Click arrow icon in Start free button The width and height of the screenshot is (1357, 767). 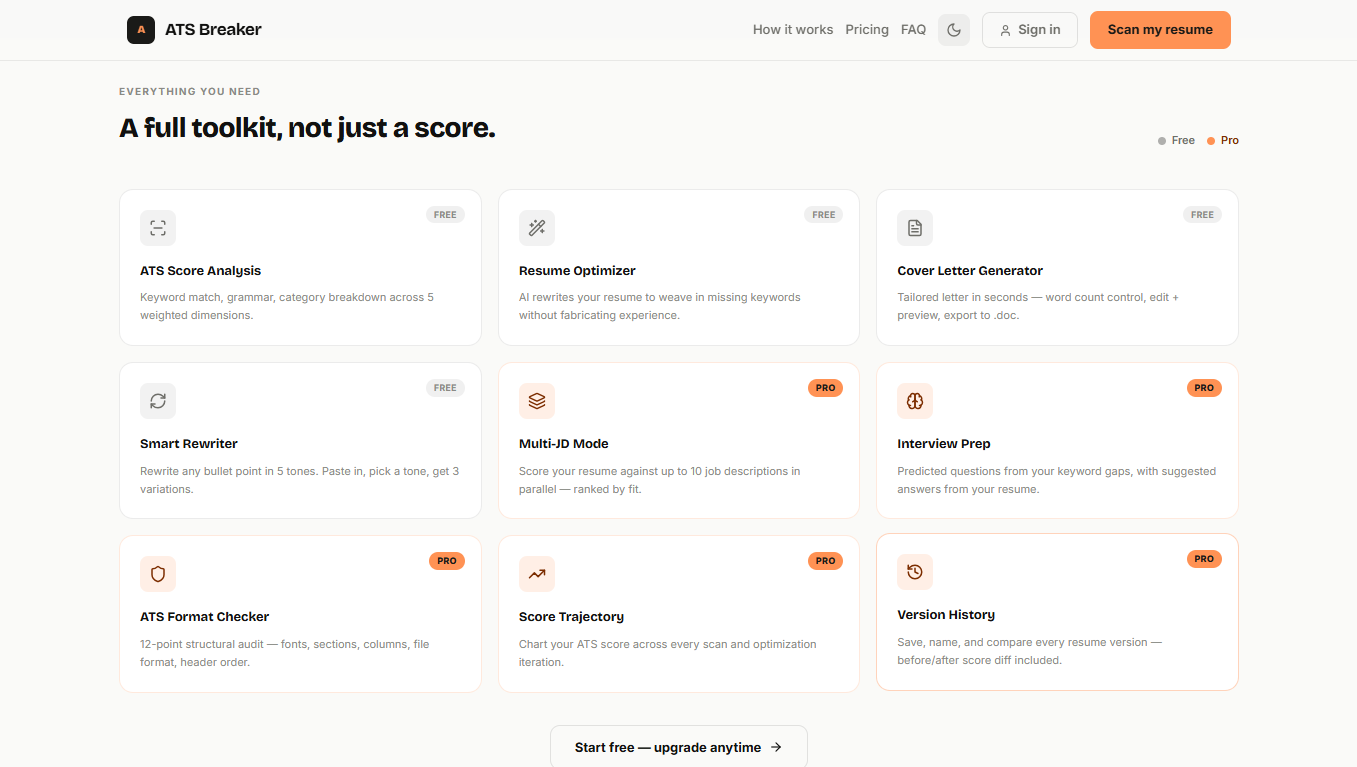776,747
